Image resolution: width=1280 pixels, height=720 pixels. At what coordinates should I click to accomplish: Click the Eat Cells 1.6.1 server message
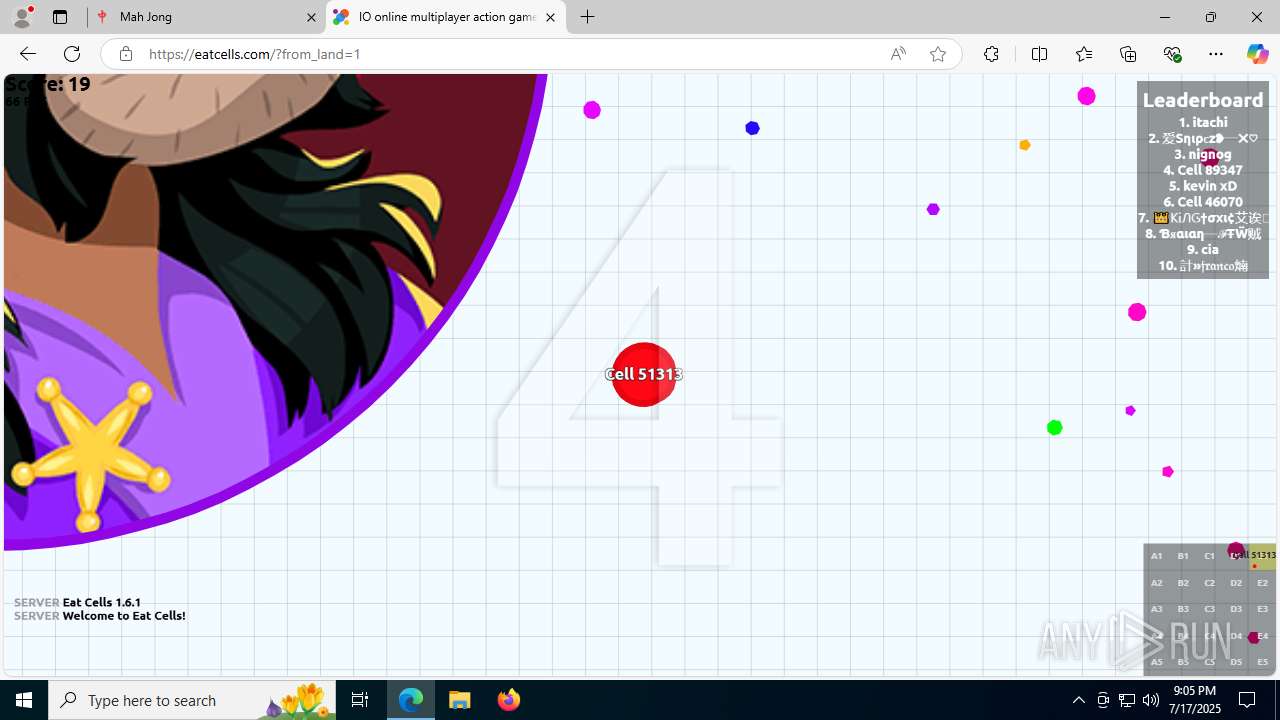pos(101,603)
